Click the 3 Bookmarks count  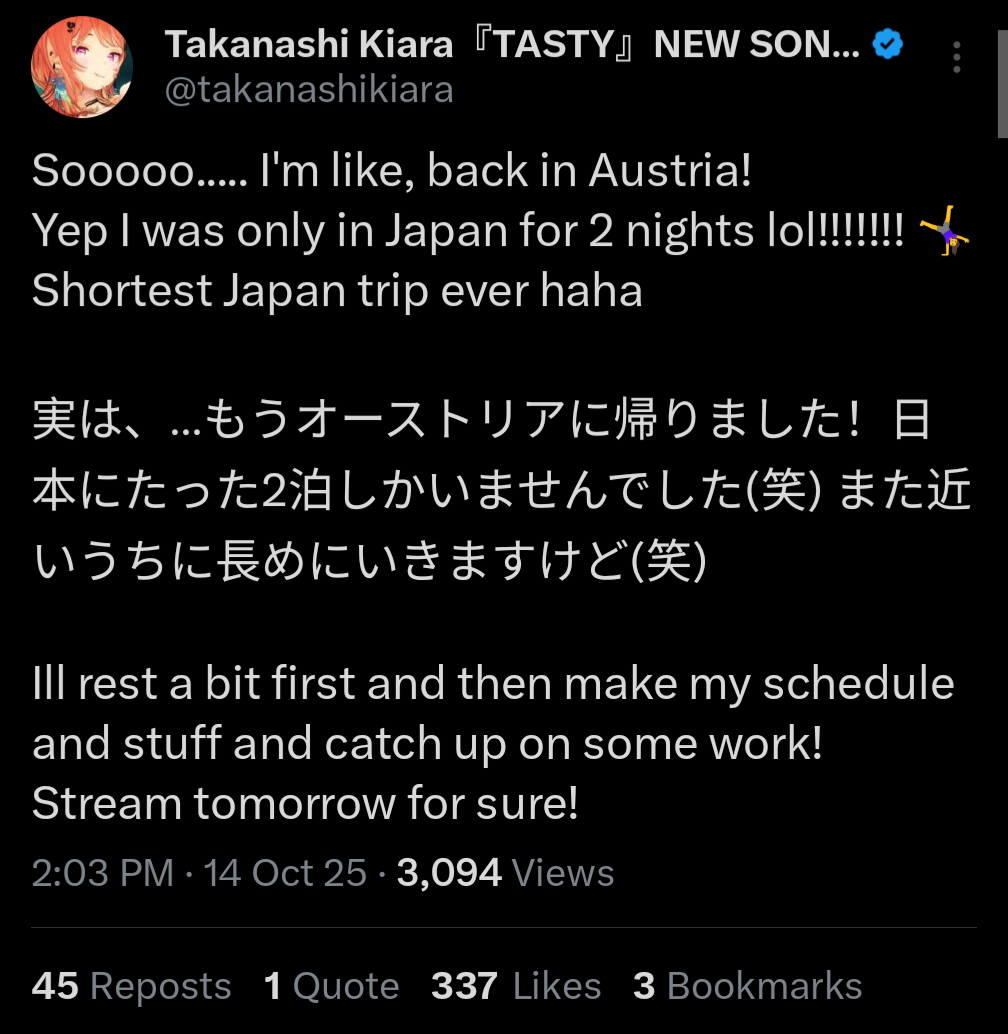tap(748, 986)
